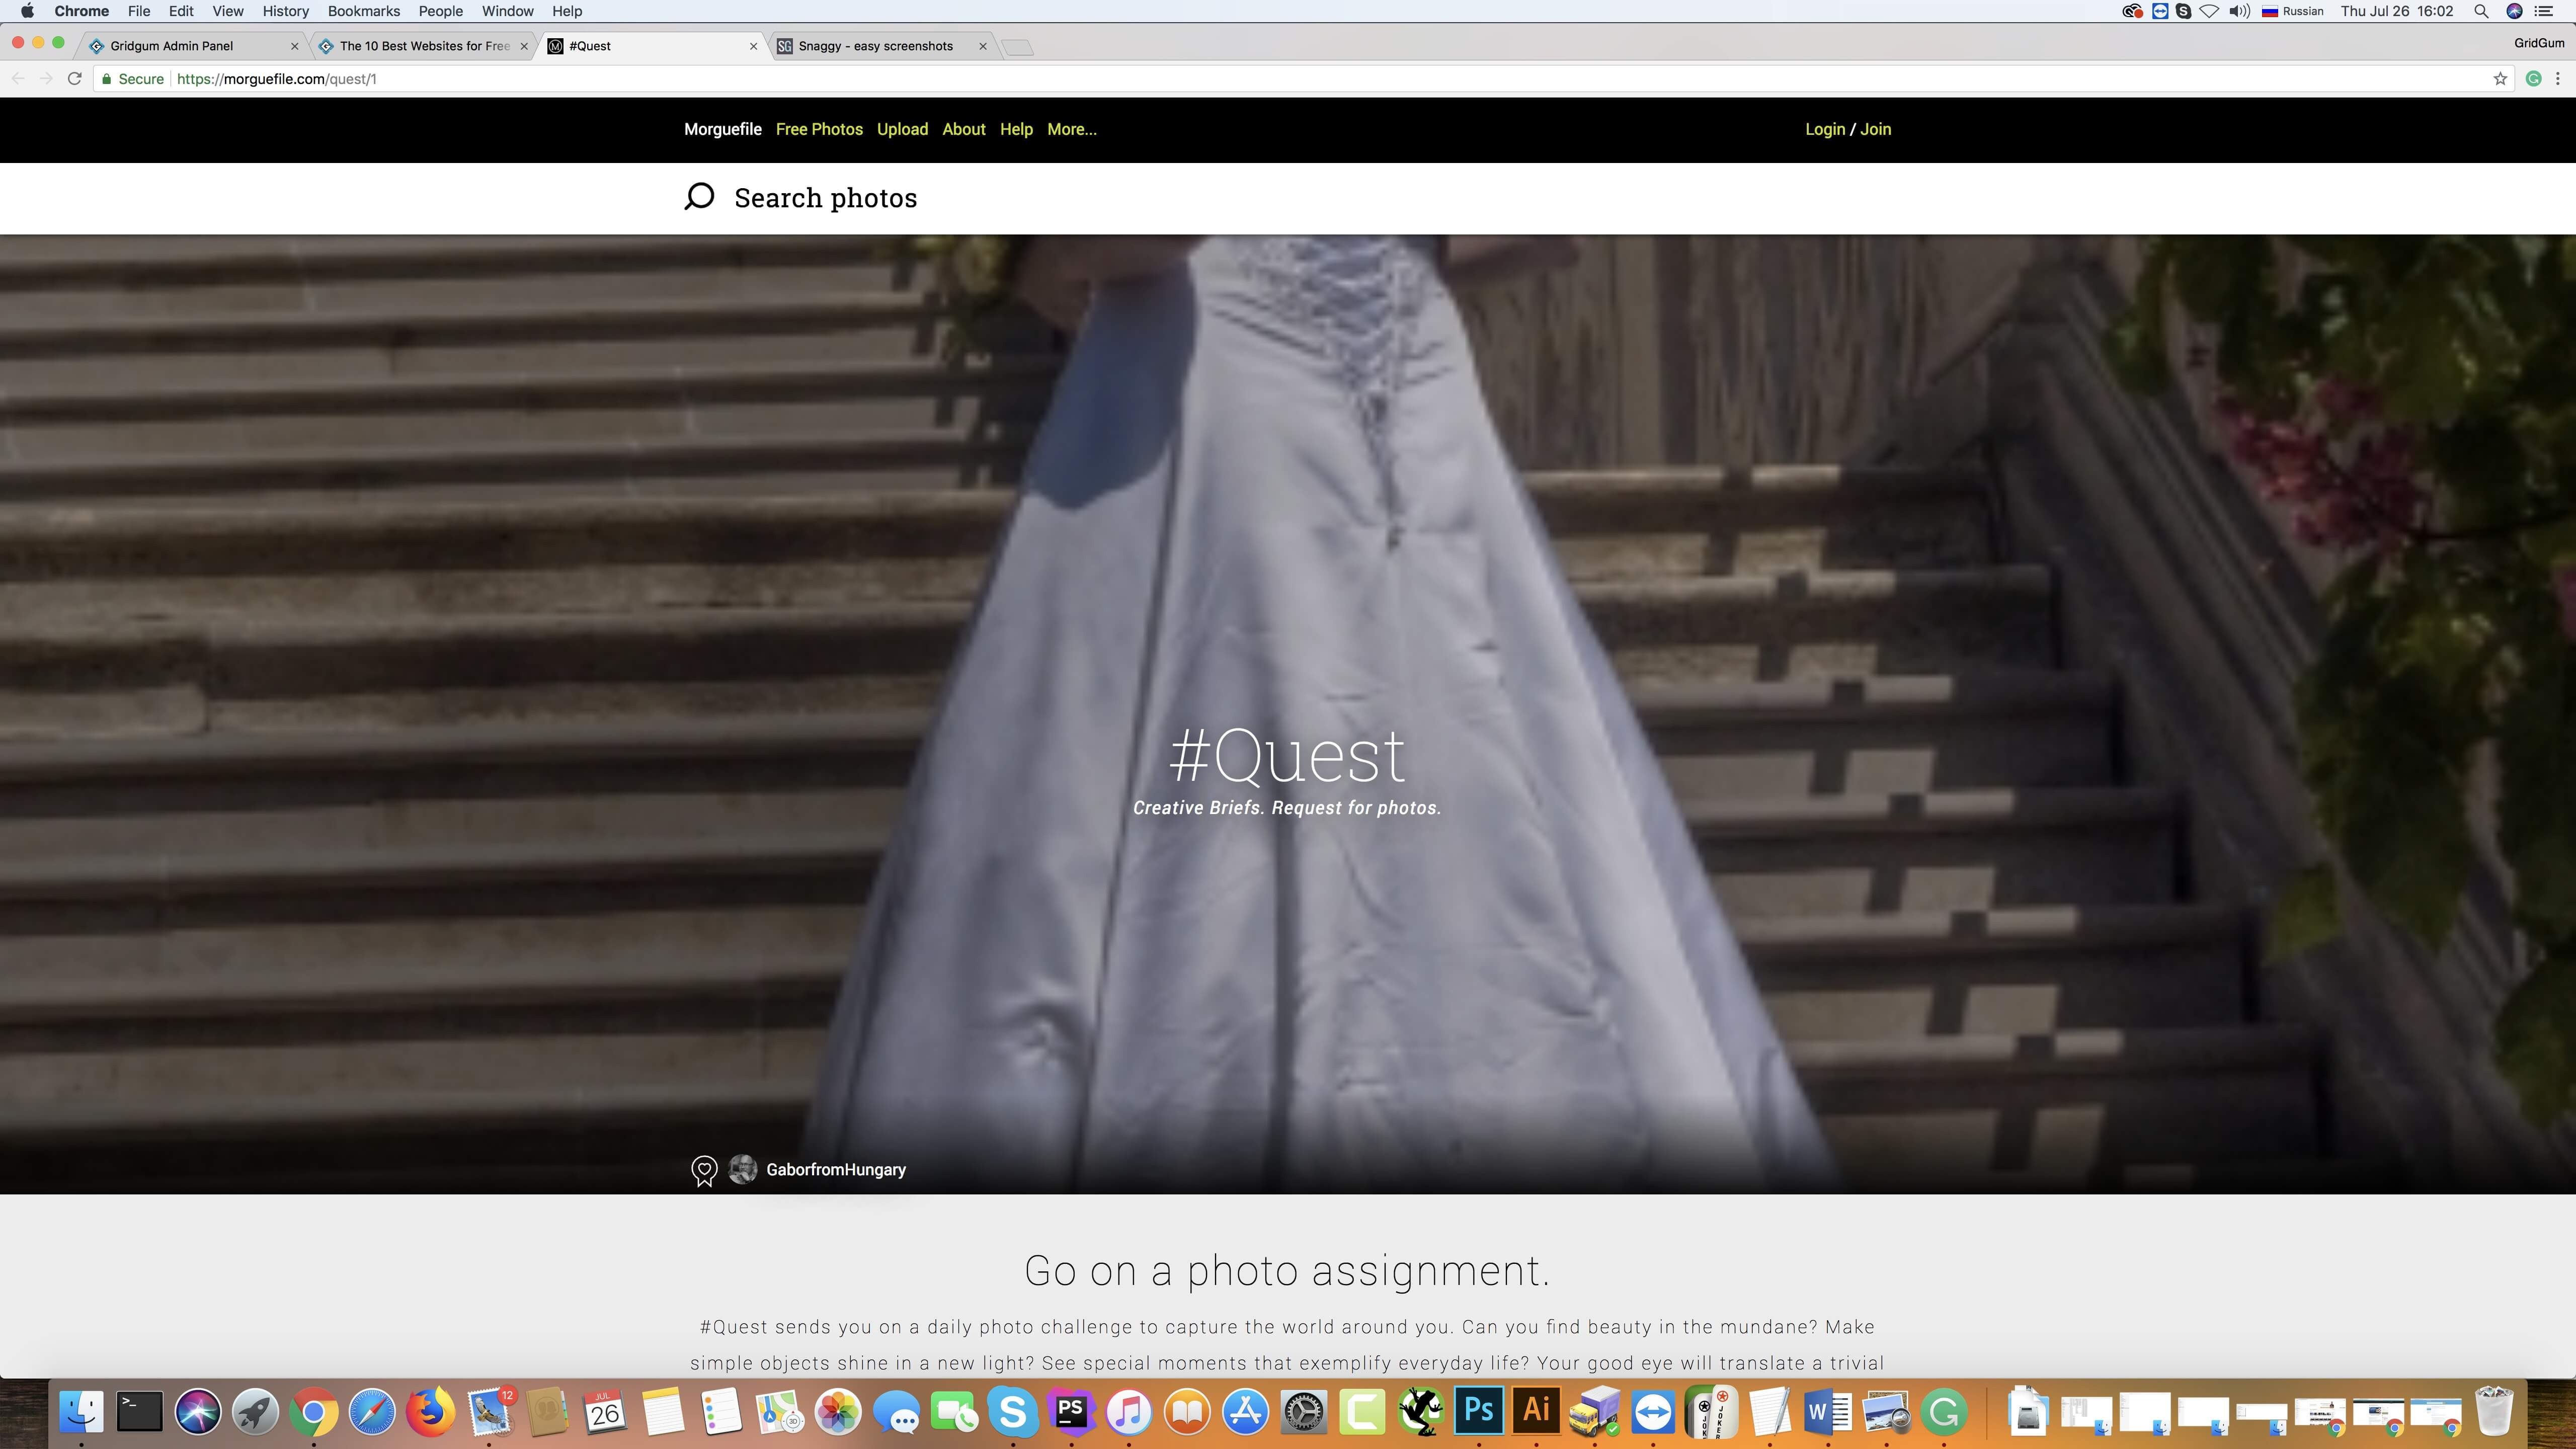Open Grammarly app in the Dock
The image size is (2576, 1449).
(1943, 1412)
